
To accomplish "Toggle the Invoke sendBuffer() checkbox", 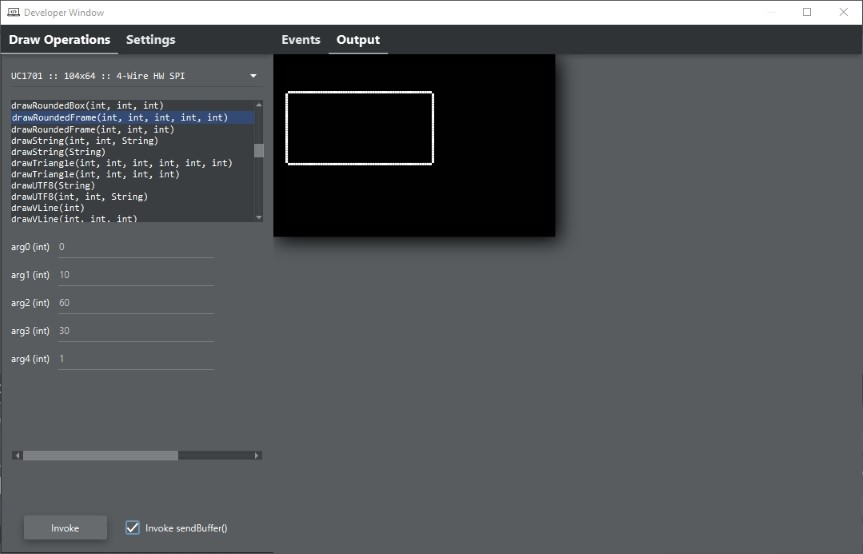I will (x=132, y=528).
